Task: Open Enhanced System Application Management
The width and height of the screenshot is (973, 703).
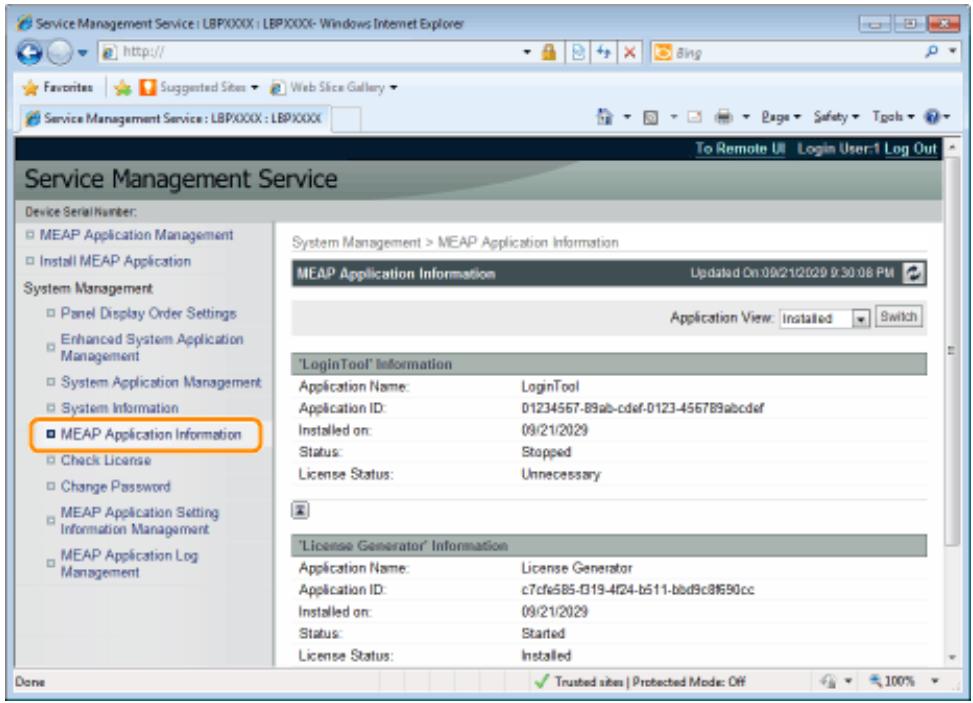Action: point(151,347)
